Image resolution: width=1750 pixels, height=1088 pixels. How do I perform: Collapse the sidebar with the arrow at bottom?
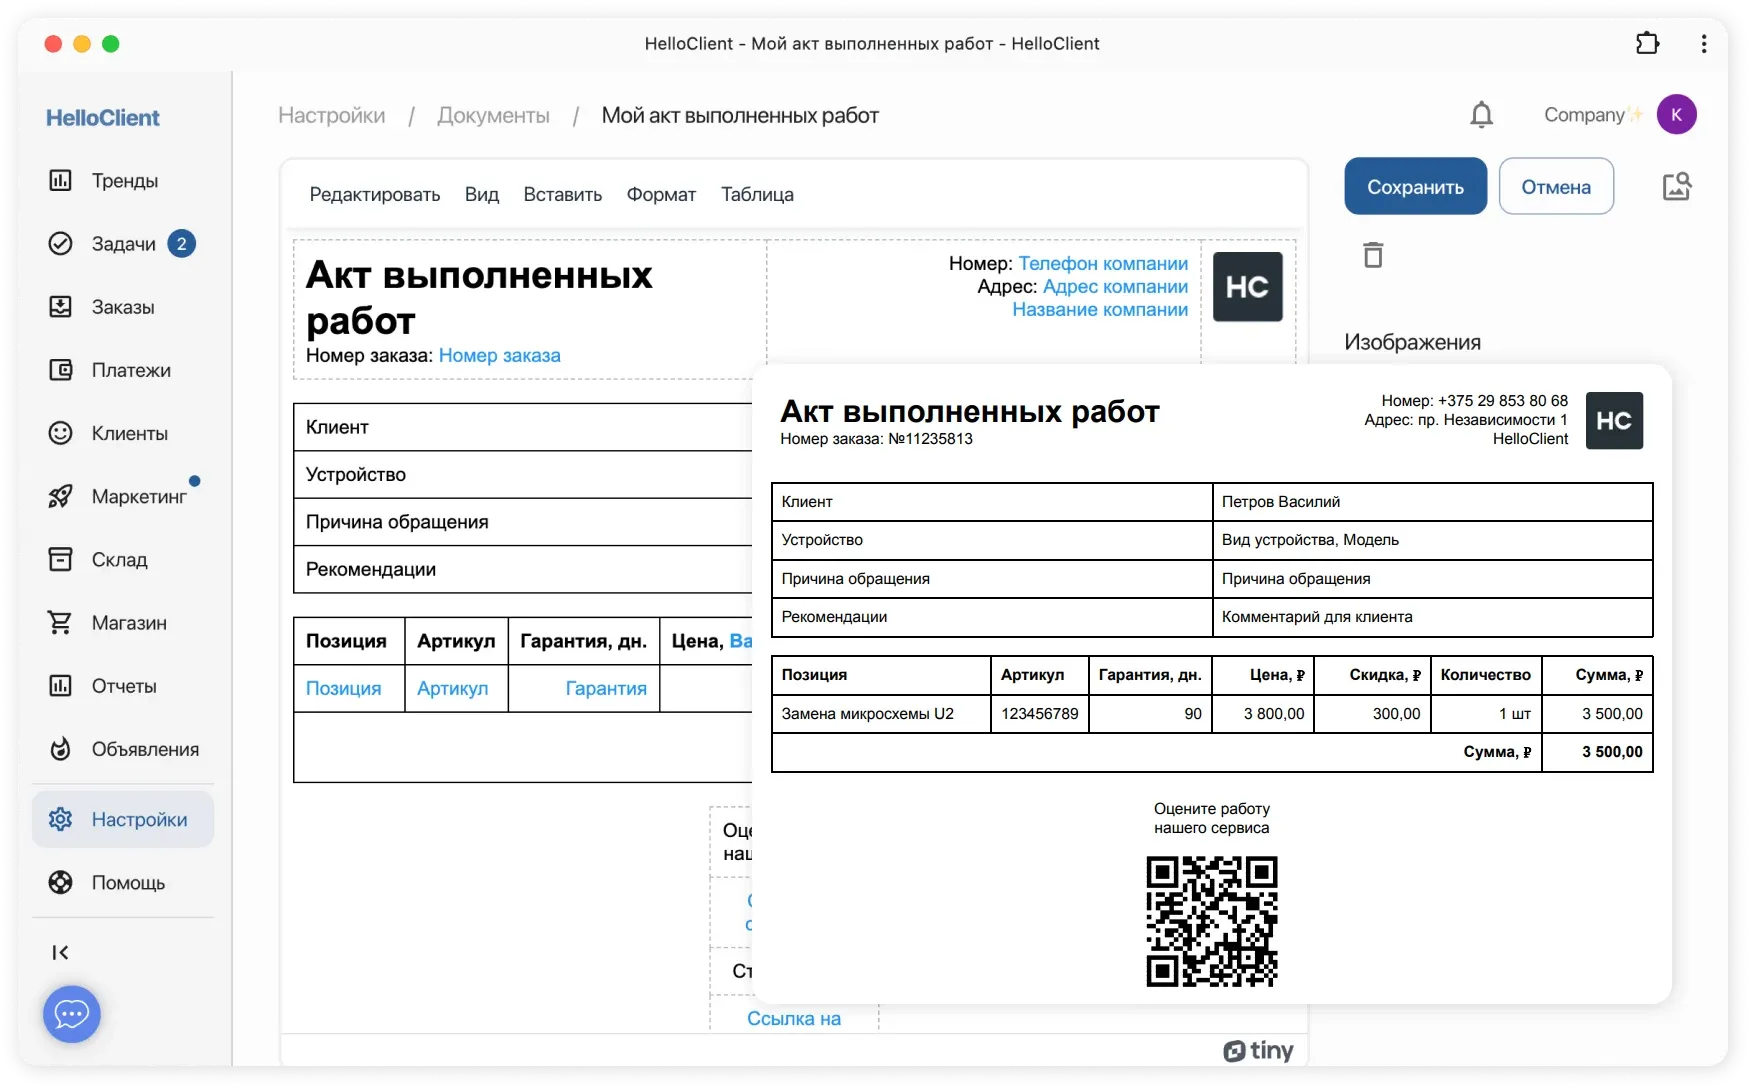coord(60,952)
